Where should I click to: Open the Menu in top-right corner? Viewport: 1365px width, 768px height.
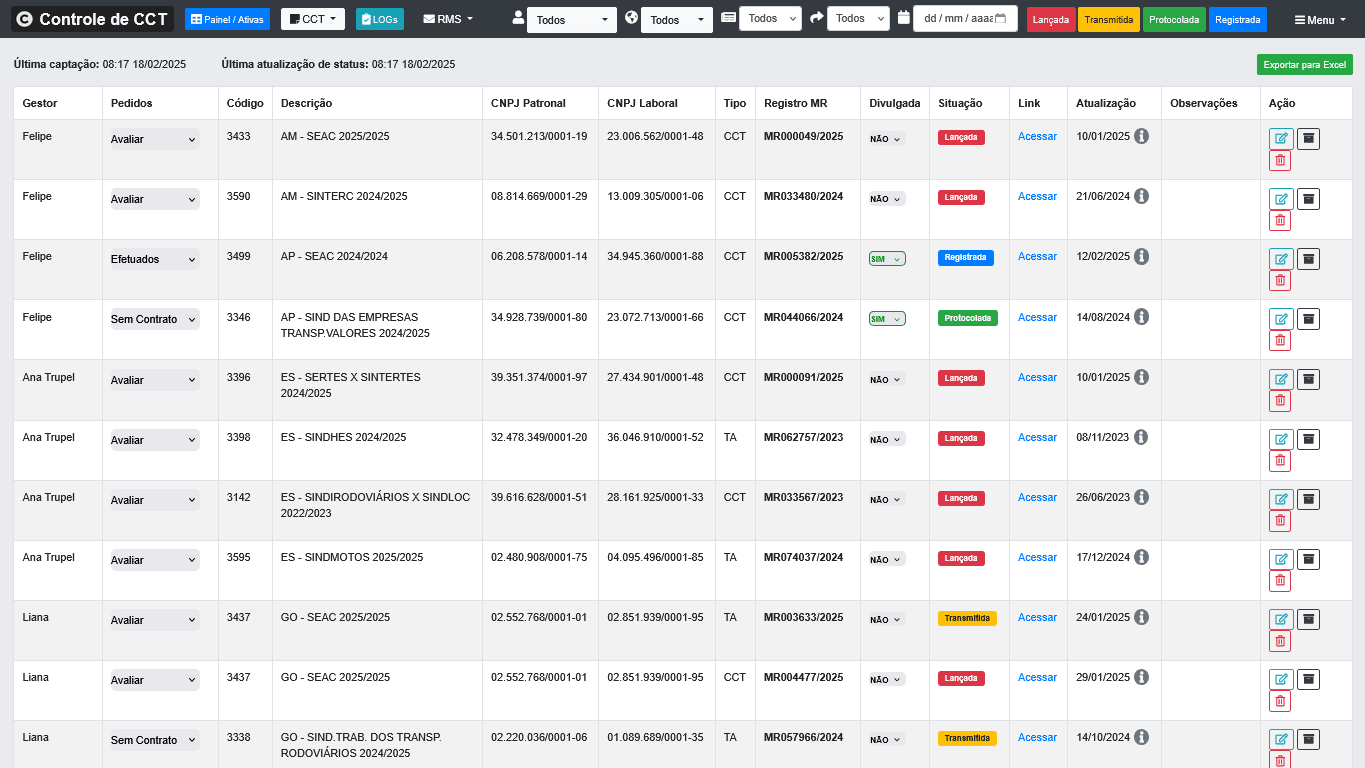(1320, 20)
